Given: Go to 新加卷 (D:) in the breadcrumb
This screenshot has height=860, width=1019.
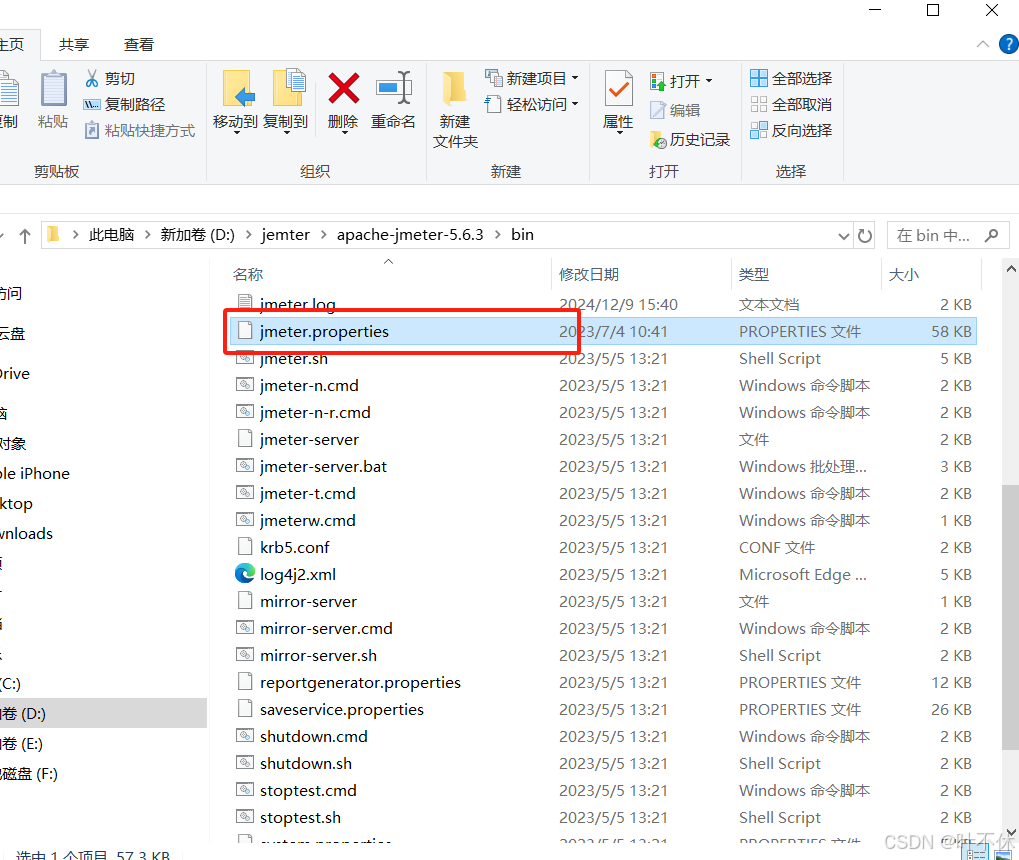Looking at the screenshot, I should click(x=198, y=235).
